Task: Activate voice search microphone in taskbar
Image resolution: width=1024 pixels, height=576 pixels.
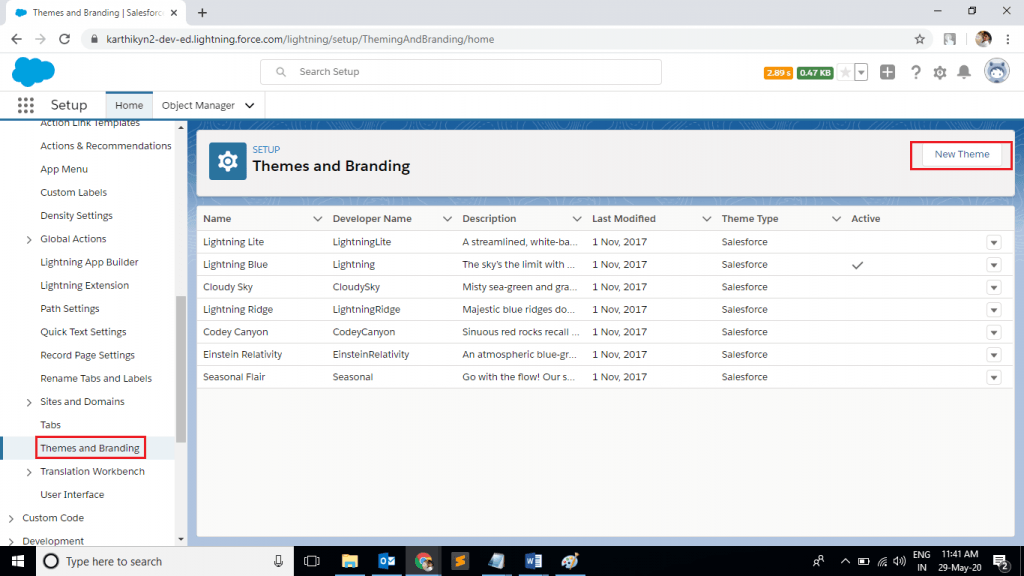Action: tap(278, 561)
